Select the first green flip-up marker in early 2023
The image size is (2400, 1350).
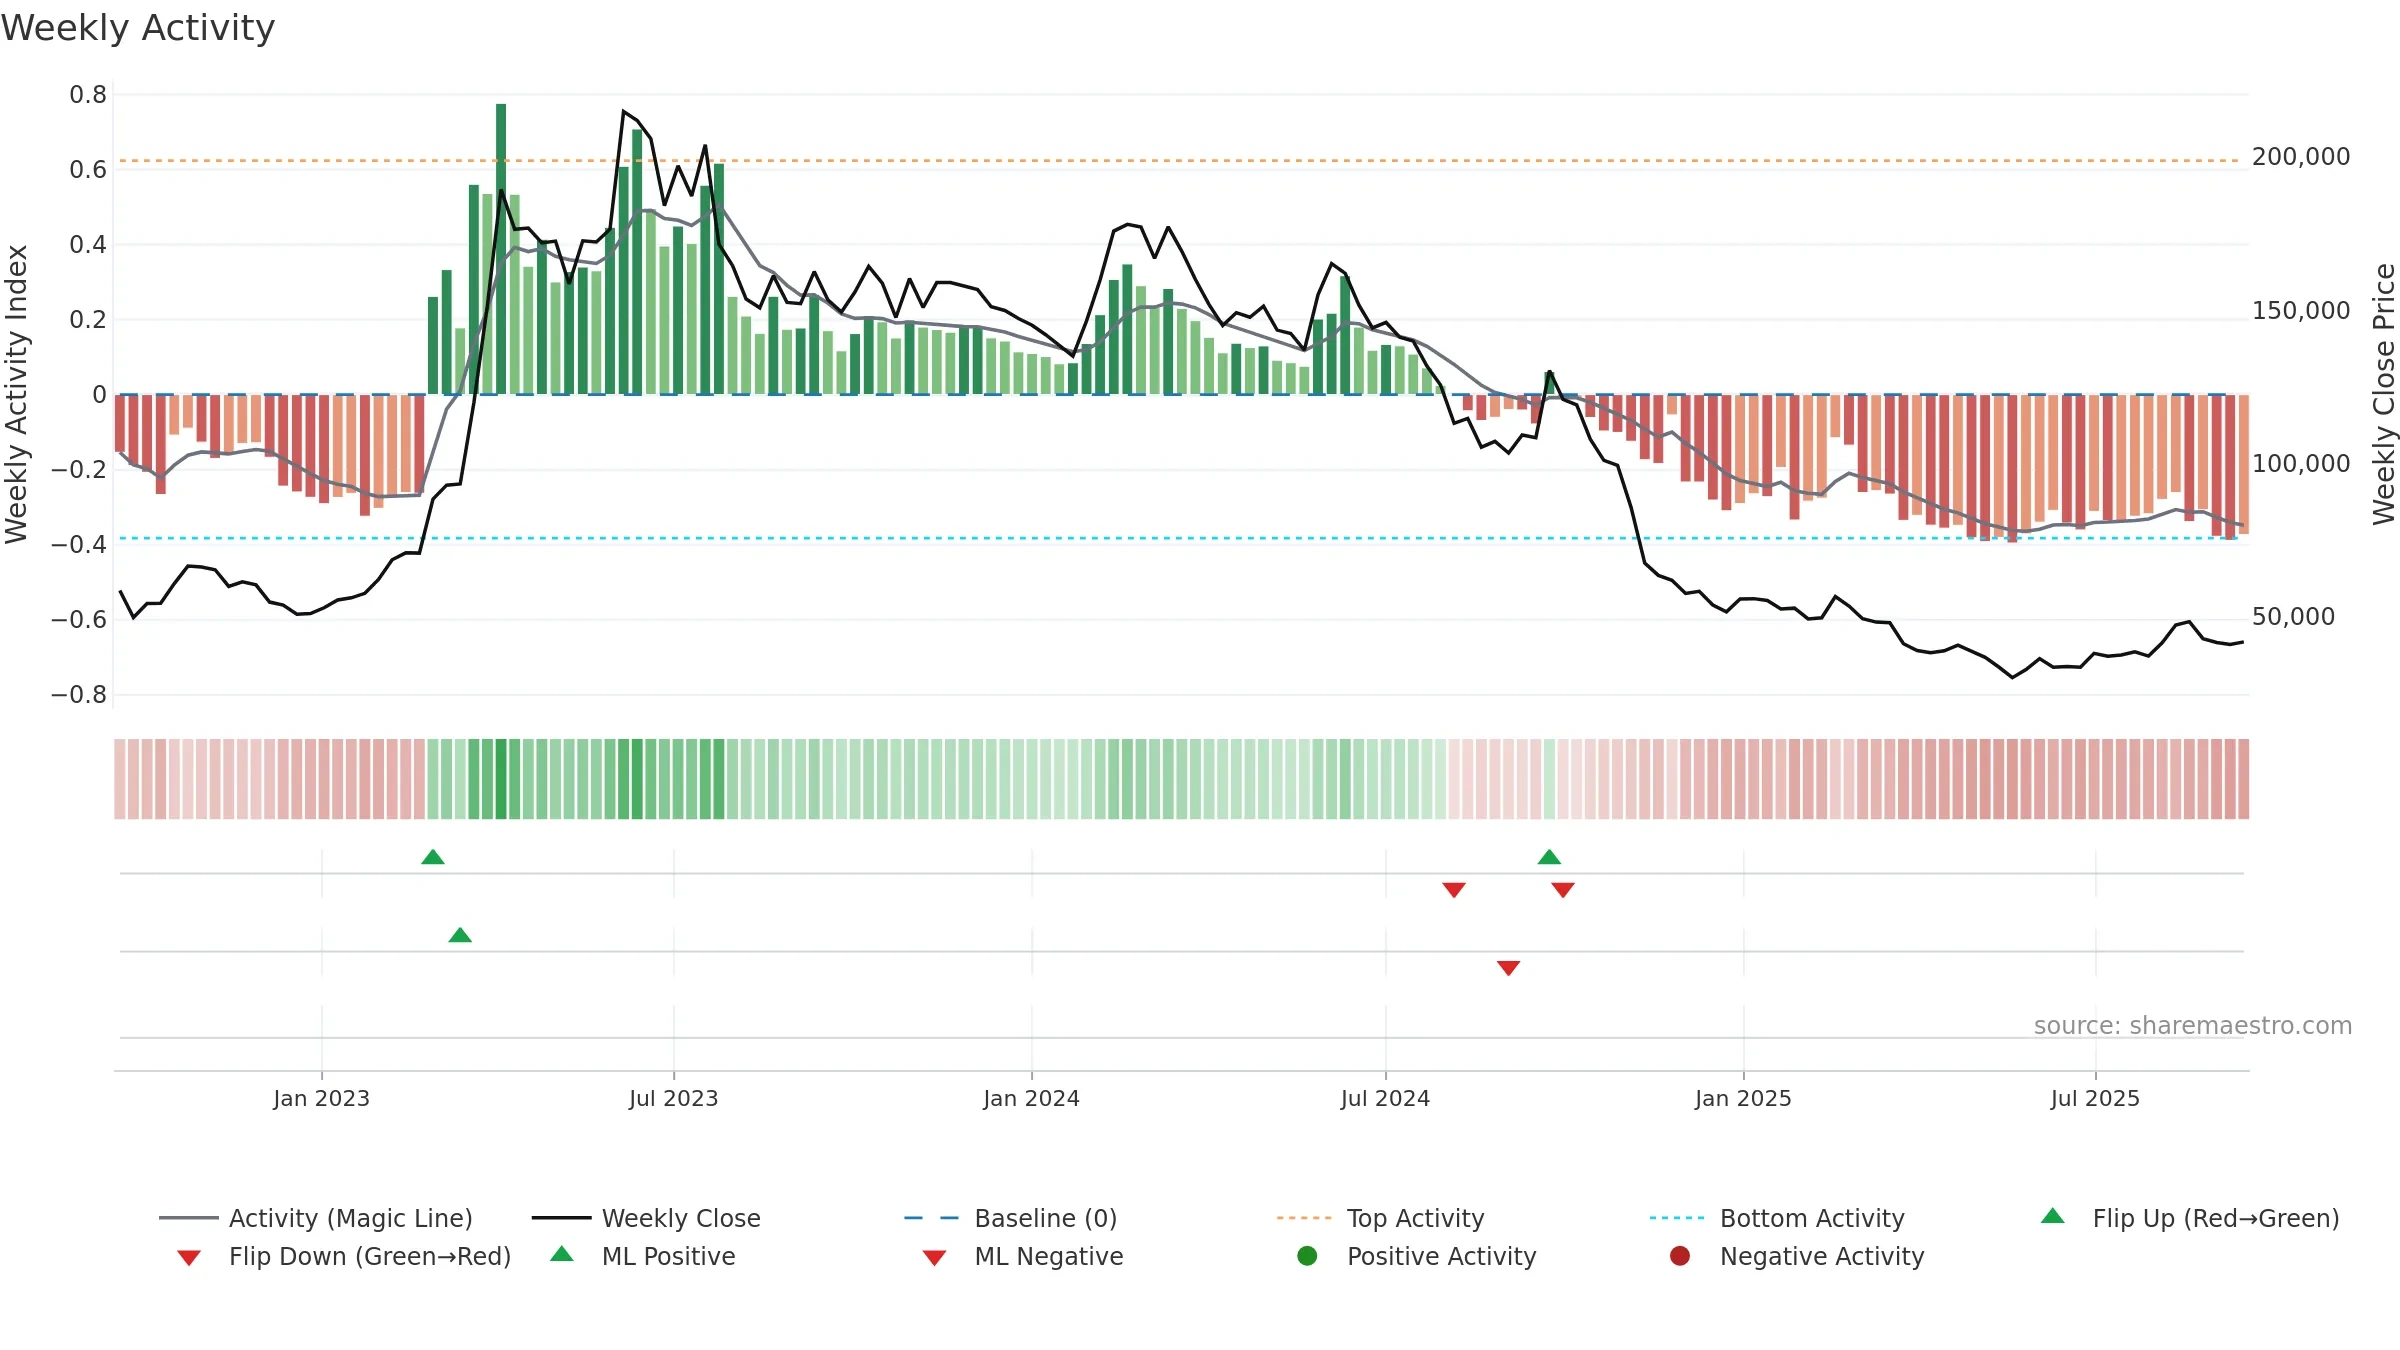pos(433,857)
